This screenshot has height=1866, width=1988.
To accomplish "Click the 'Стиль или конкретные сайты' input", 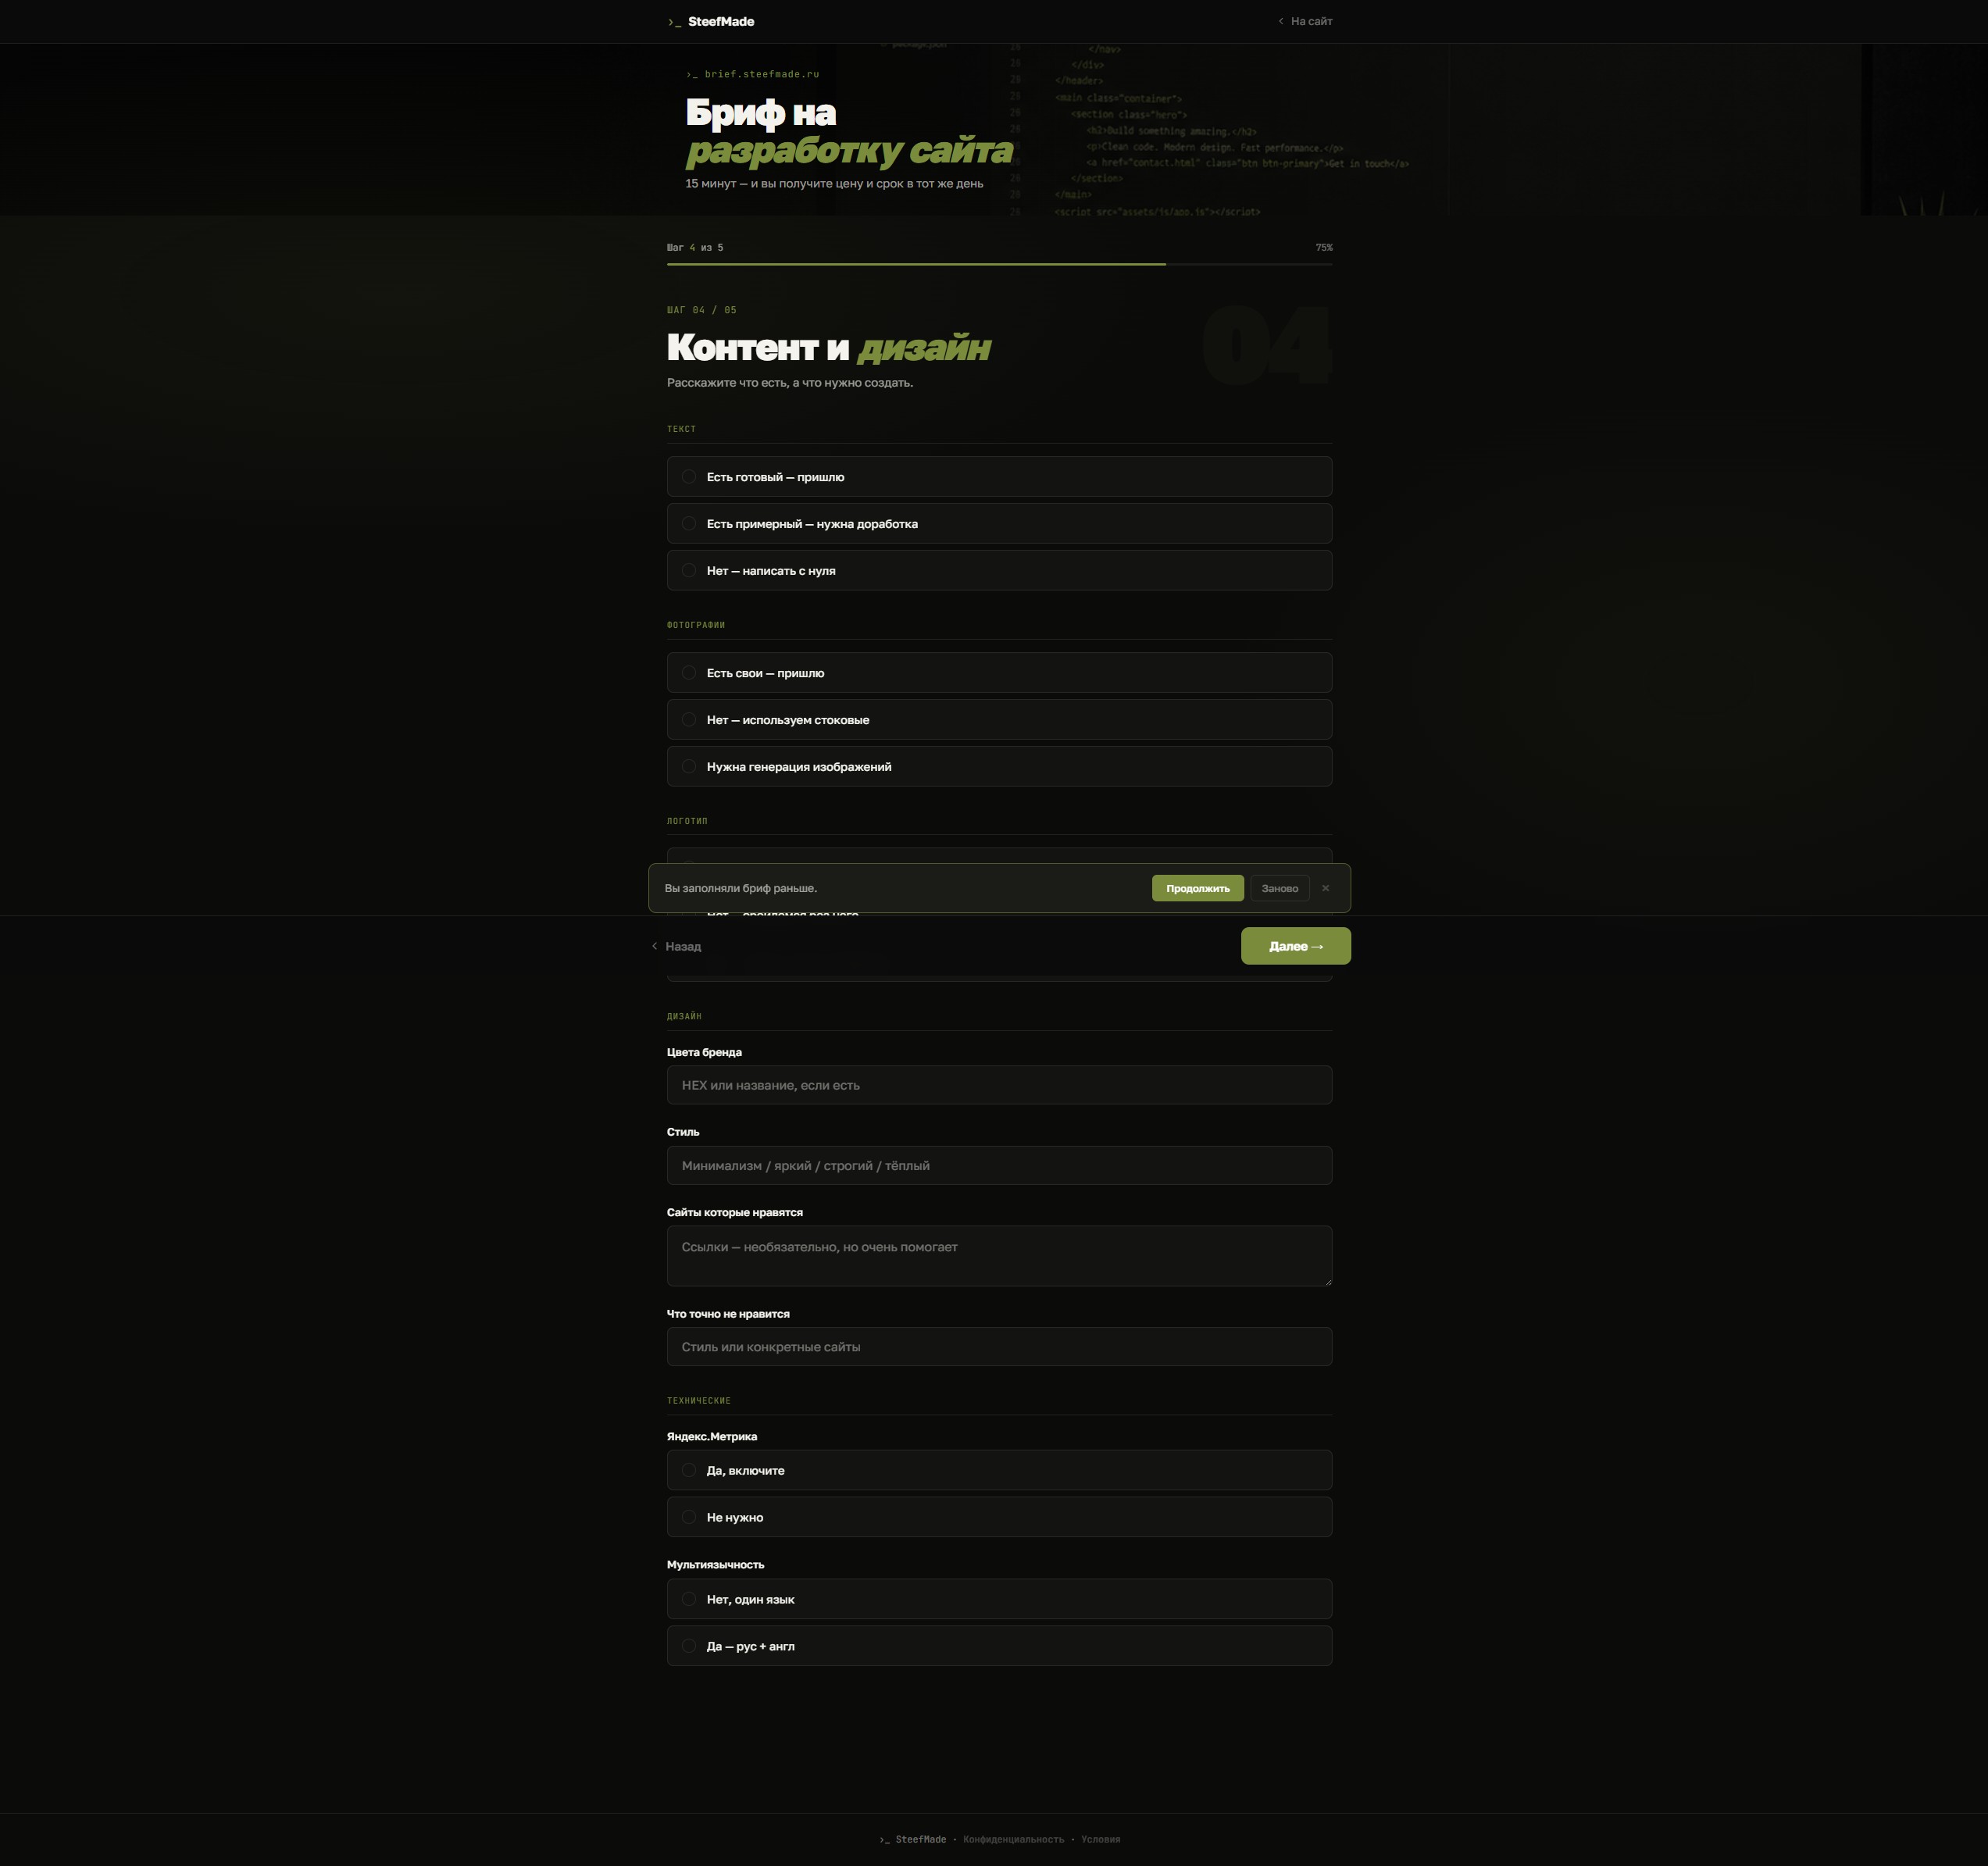I will [x=999, y=1347].
